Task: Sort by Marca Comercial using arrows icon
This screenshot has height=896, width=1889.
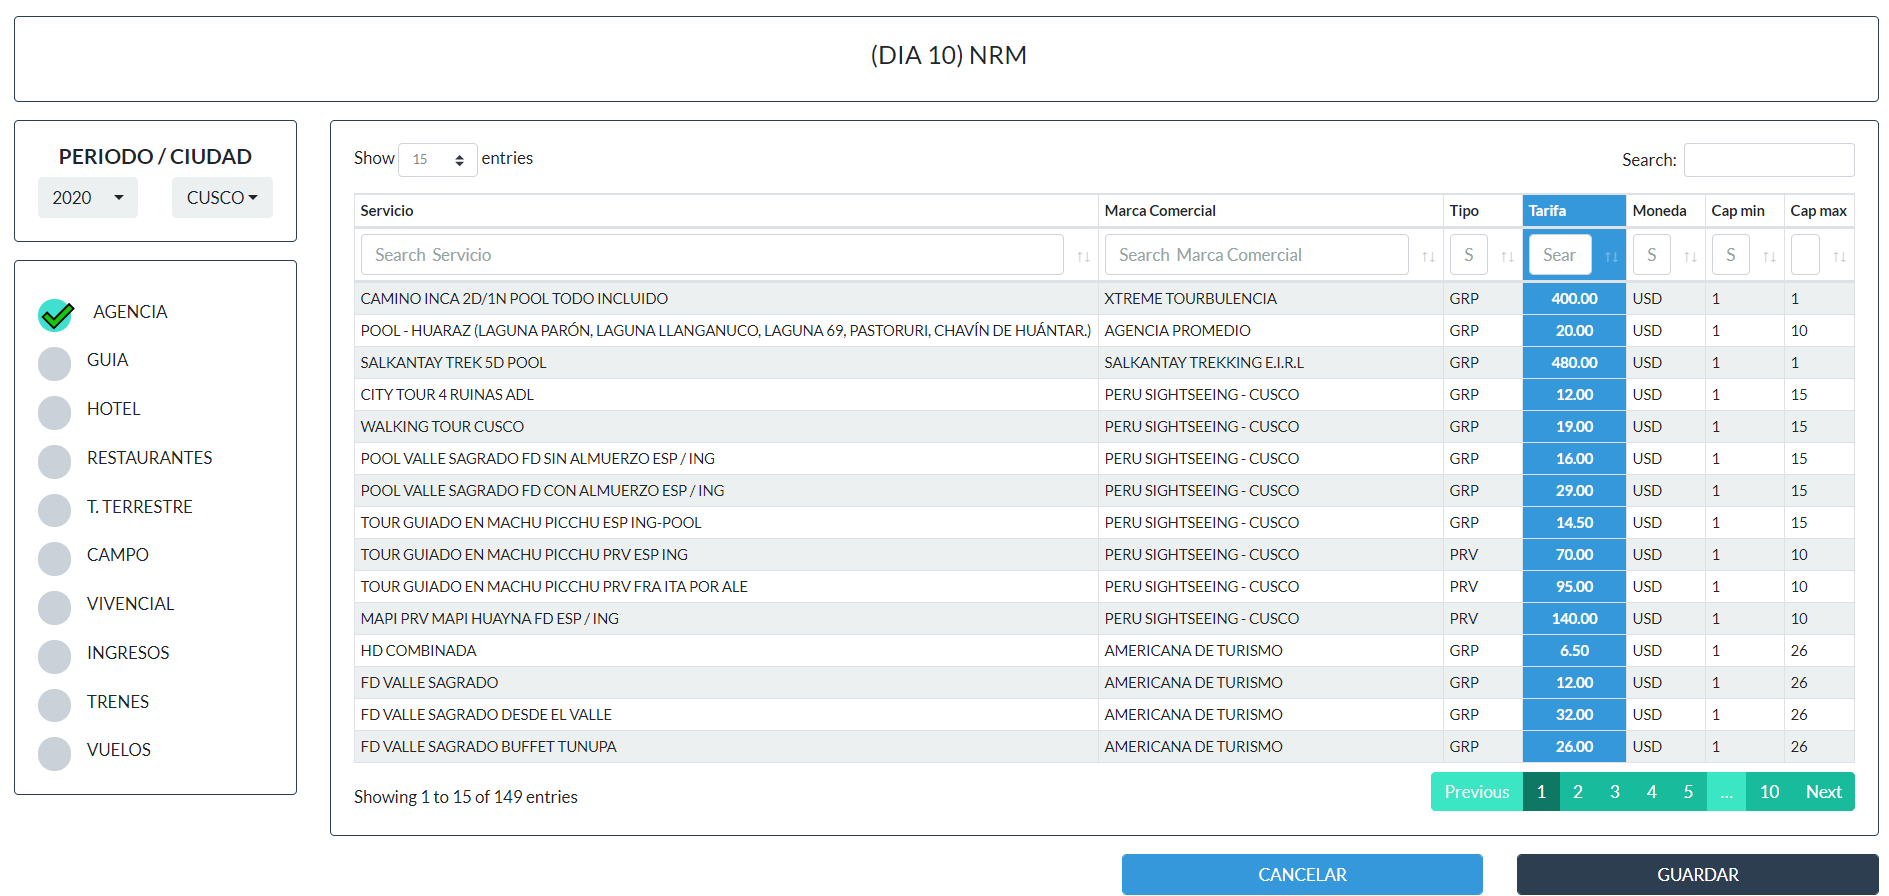Action: 1428,257
